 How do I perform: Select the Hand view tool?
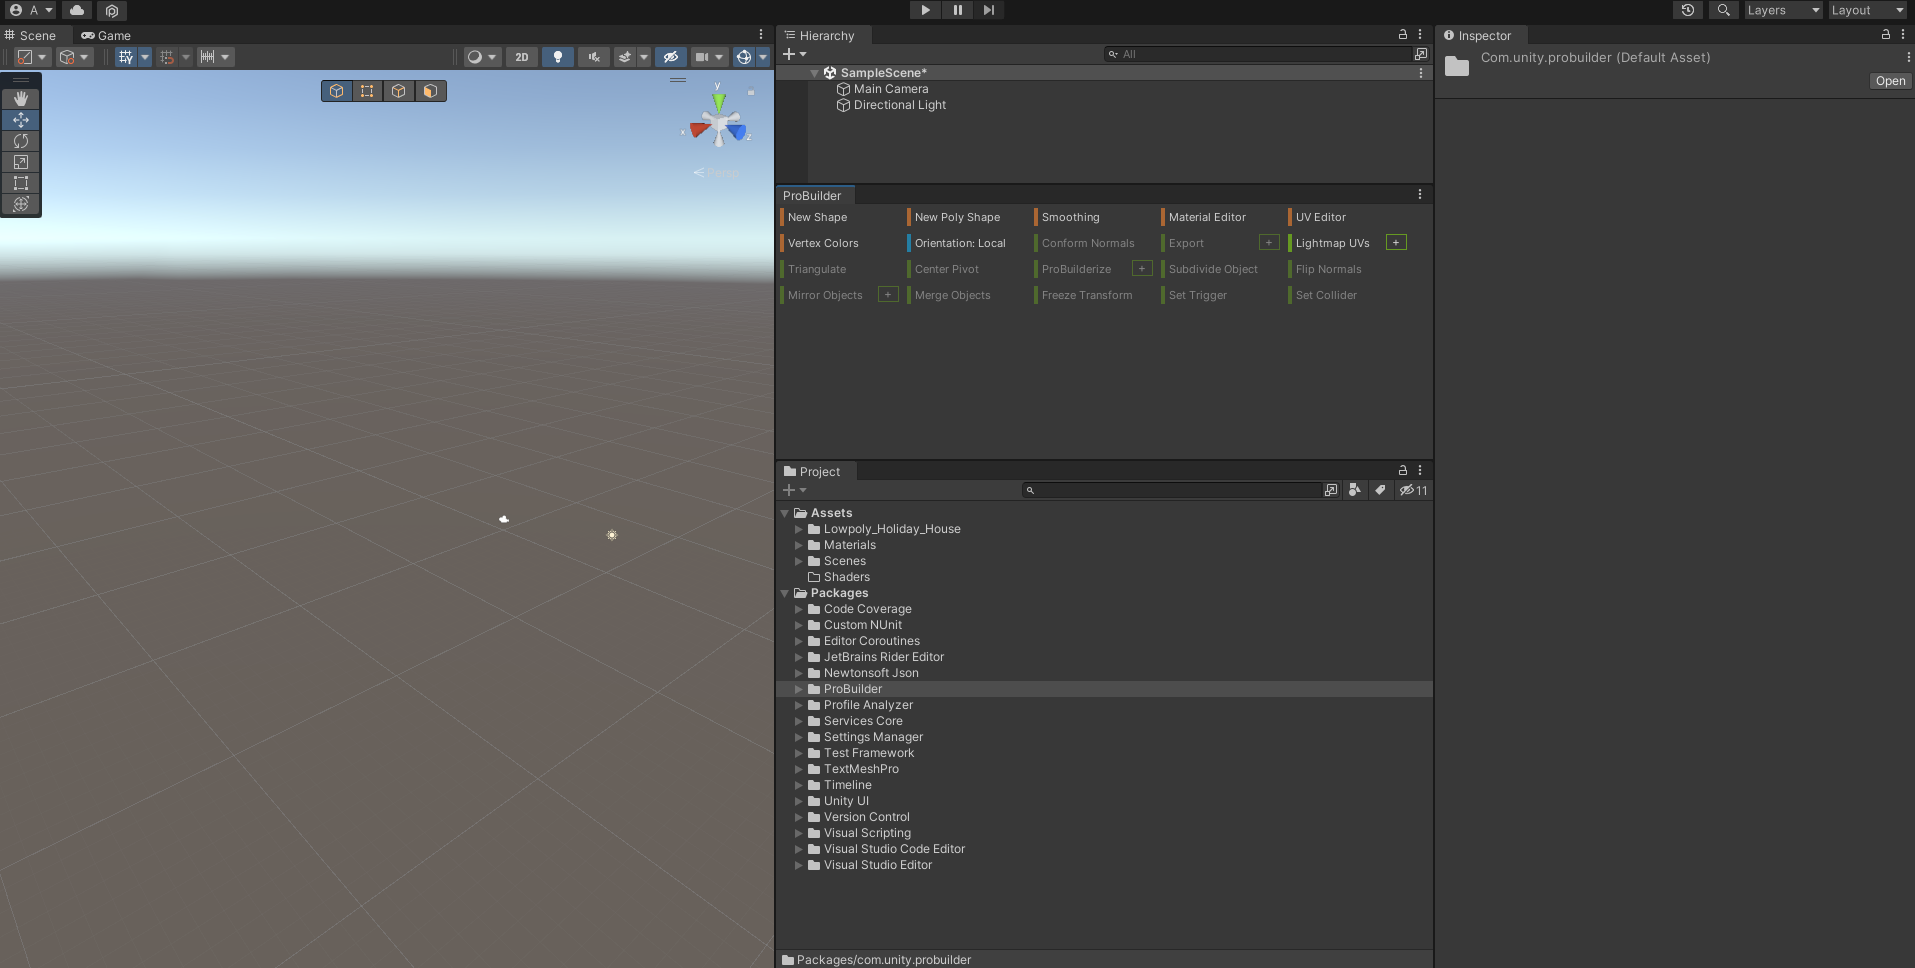(x=20, y=99)
